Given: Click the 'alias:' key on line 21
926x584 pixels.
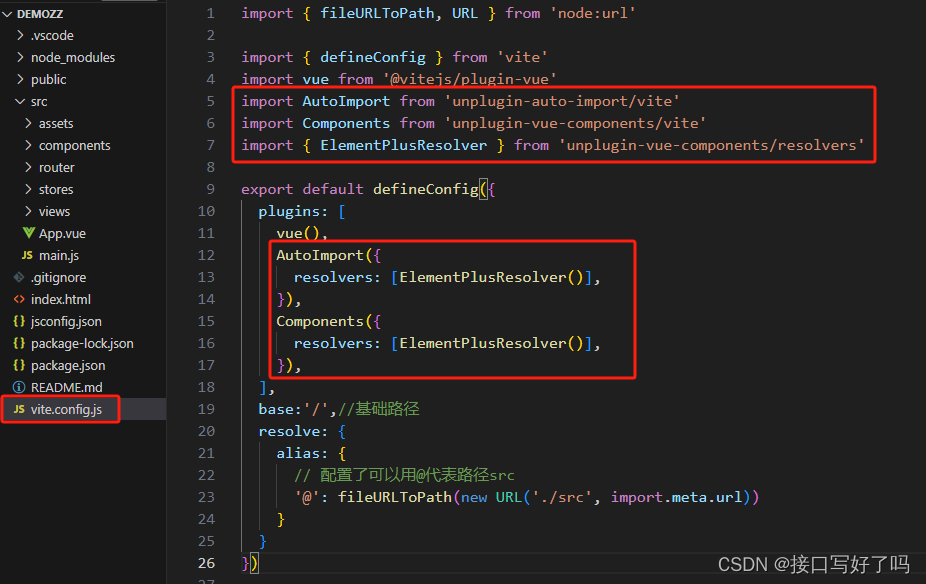Looking at the screenshot, I should (302, 453).
